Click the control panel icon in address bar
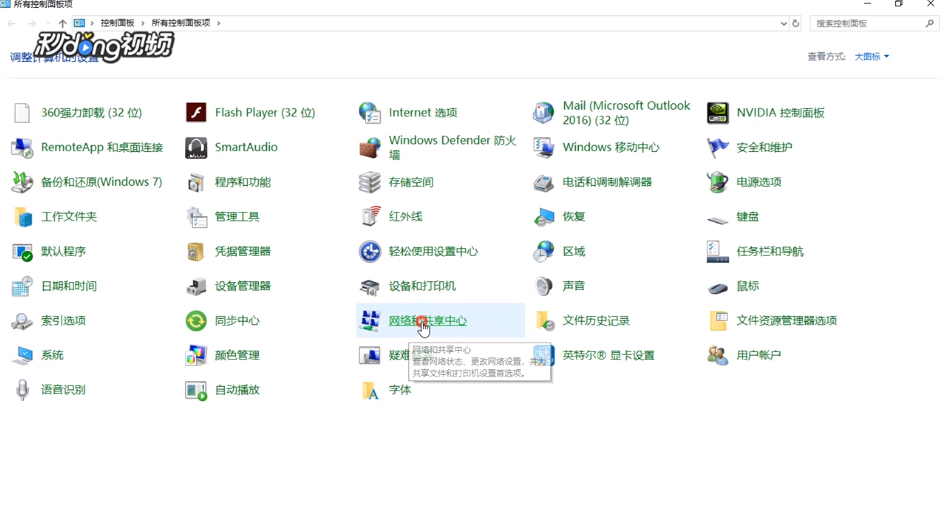The height and width of the screenshot is (521, 943). (79, 23)
